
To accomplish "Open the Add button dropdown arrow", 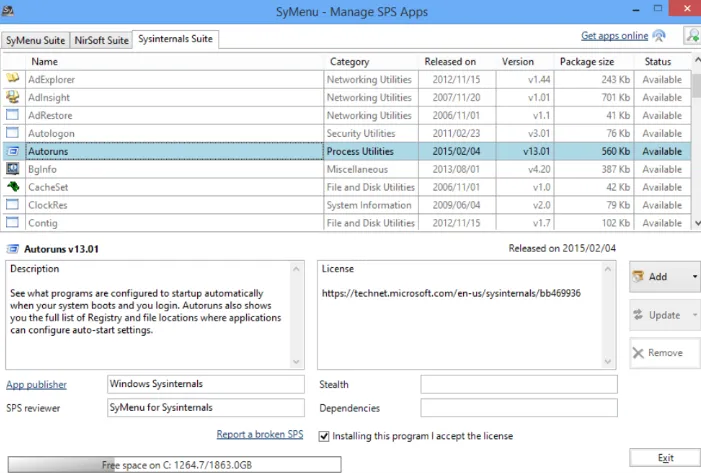I will pos(695,277).
